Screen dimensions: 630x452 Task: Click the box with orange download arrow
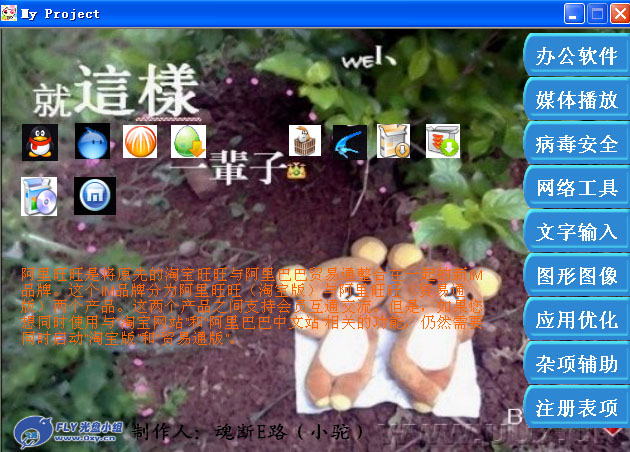pos(394,141)
